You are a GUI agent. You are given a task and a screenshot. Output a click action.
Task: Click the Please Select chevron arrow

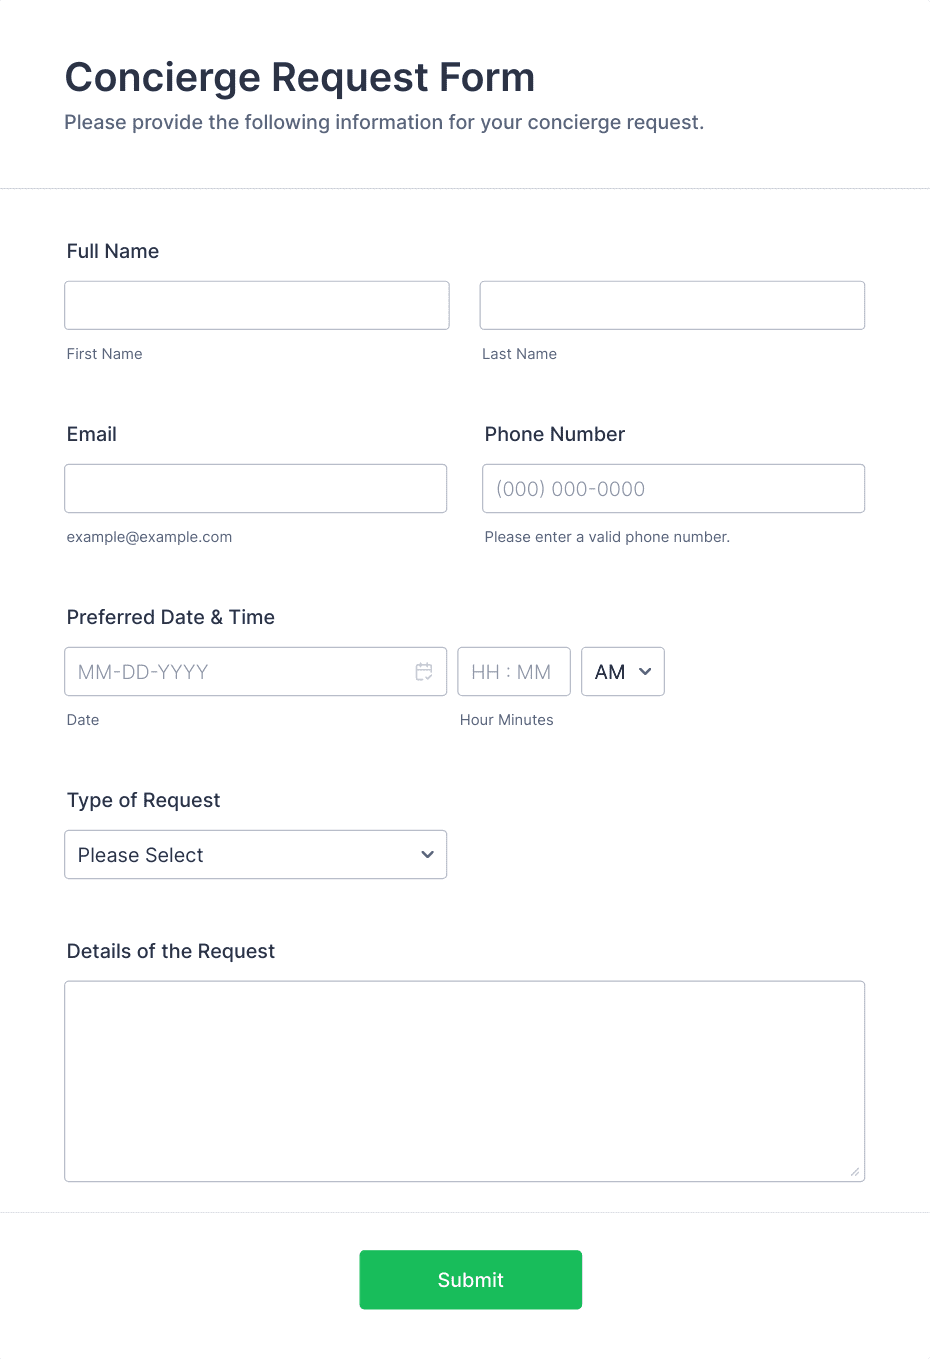tap(427, 855)
